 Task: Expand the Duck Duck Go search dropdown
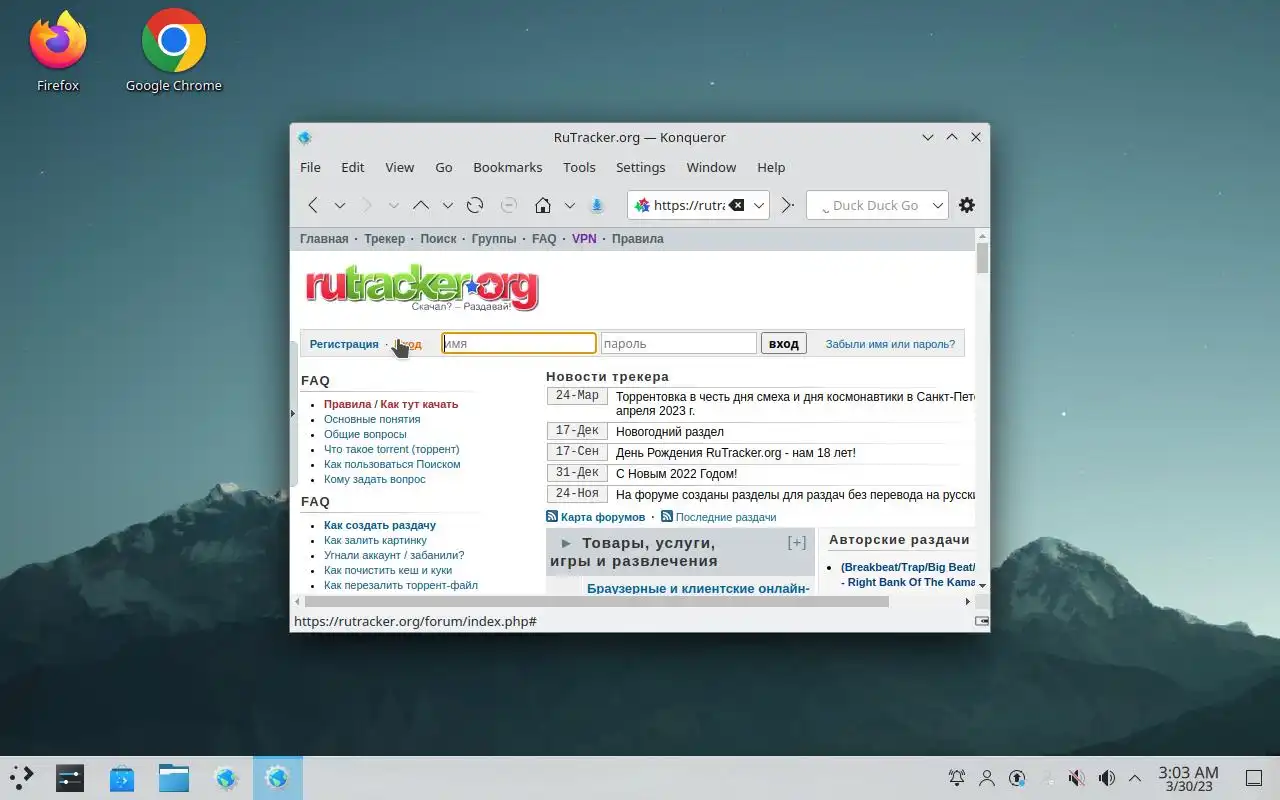click(938, 205)
